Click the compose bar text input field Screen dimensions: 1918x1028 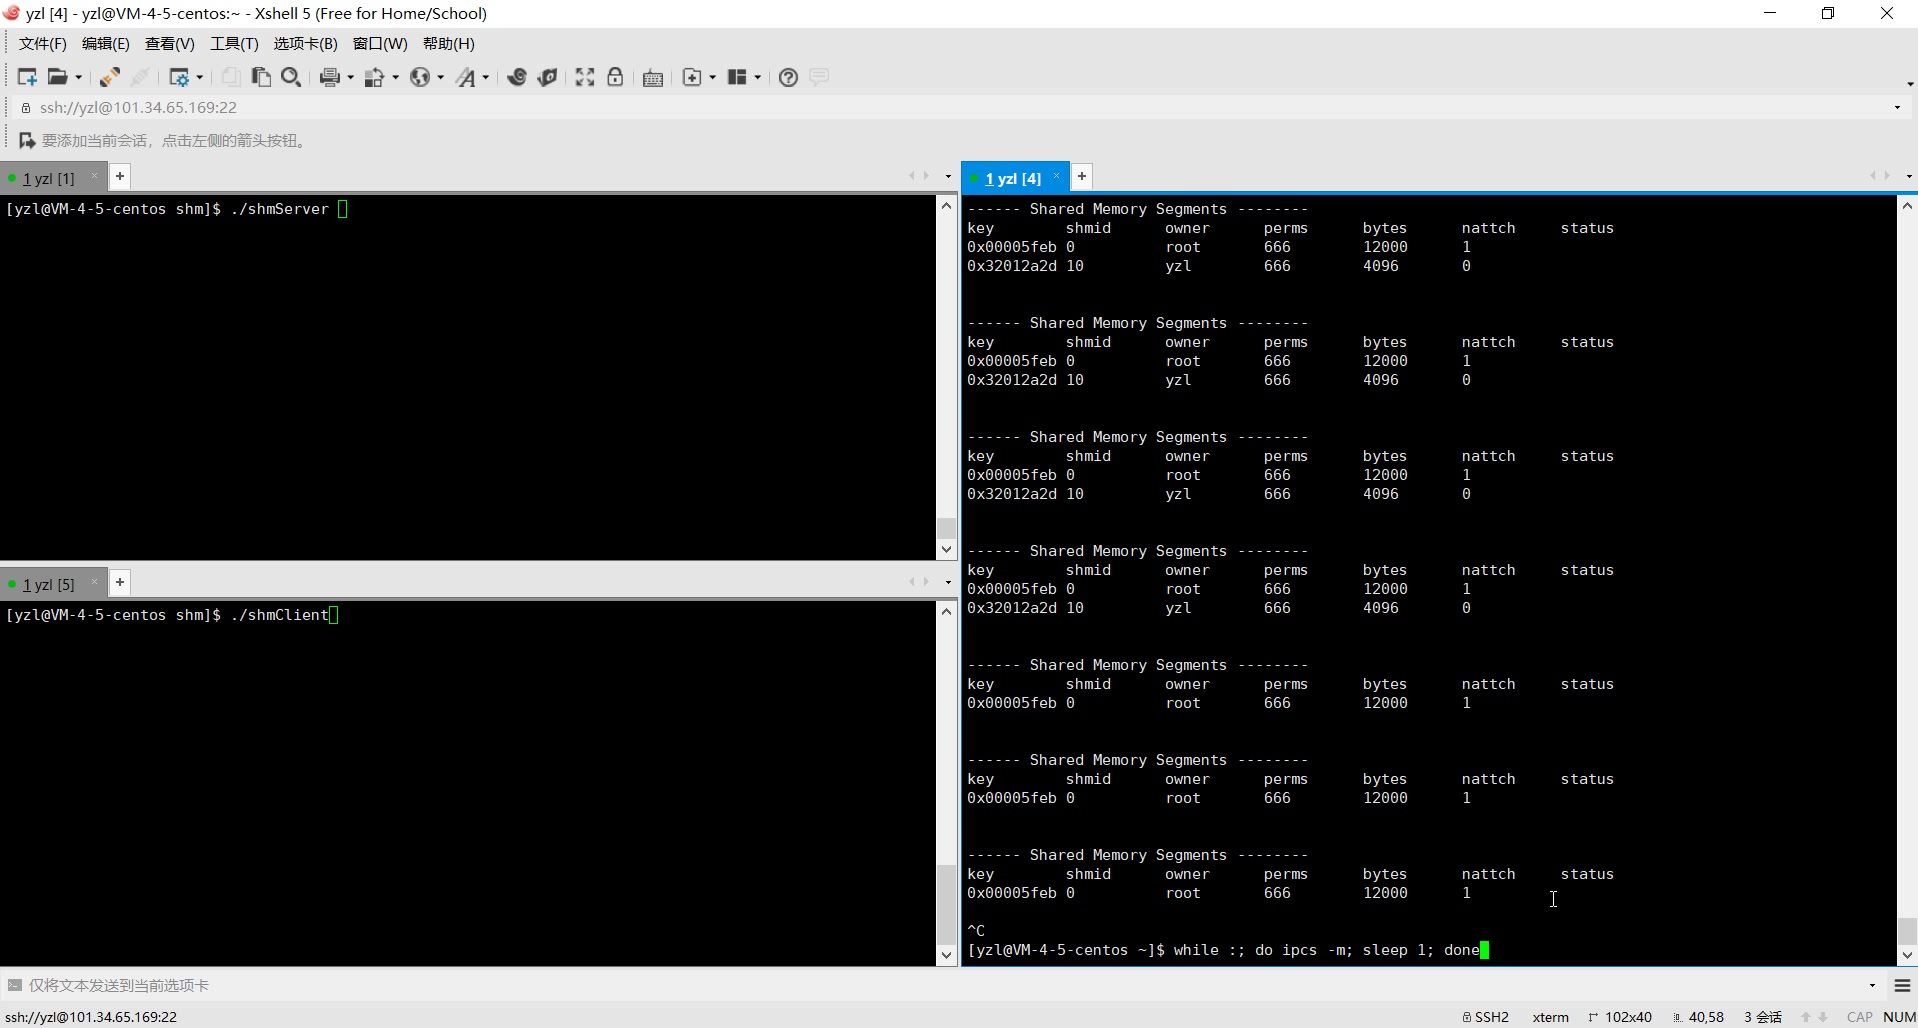pyautogui.click(x=900, y=985)
